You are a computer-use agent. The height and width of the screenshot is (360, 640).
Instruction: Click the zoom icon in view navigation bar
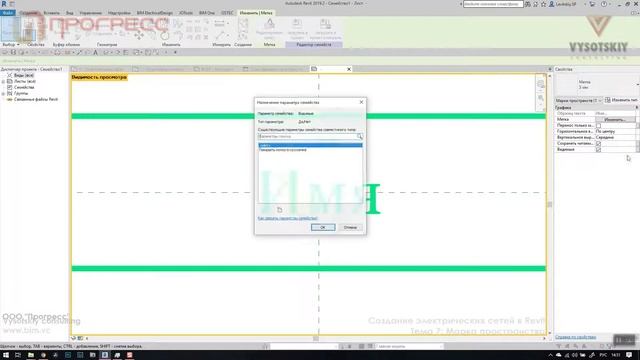point(541,98)
